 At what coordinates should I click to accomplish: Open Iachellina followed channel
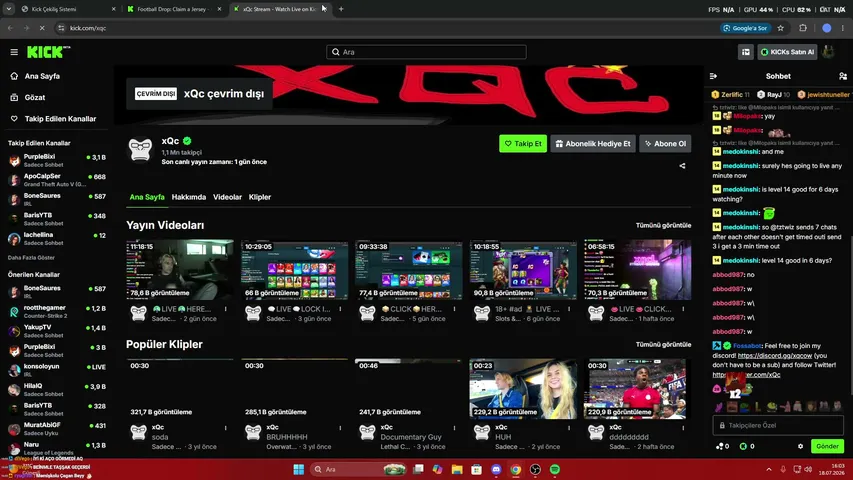point(57,238)
